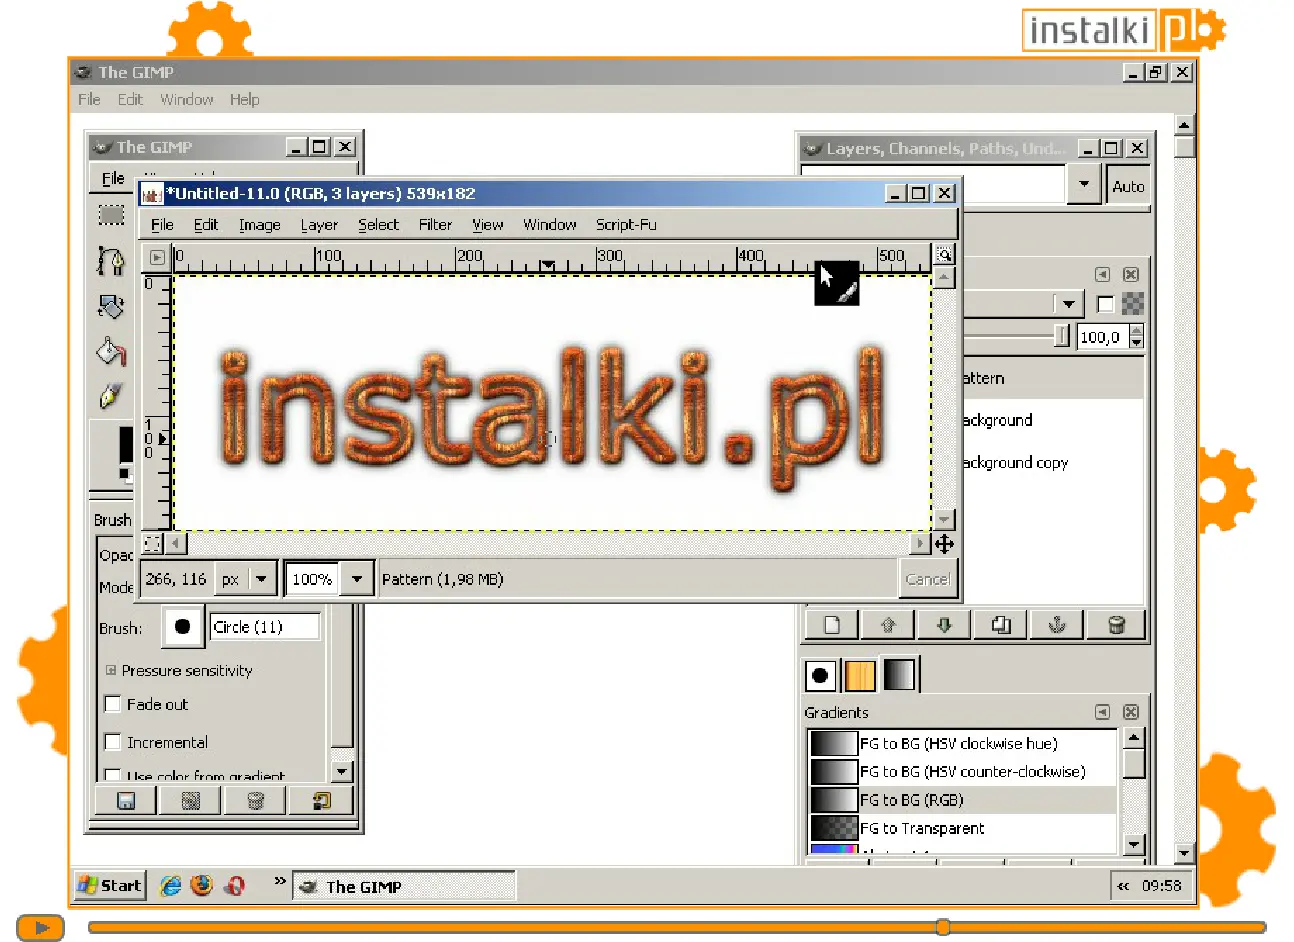This screenshot has width=1294, height=942.
Task: Open File menu in the image window
Action: click(162, 225)
